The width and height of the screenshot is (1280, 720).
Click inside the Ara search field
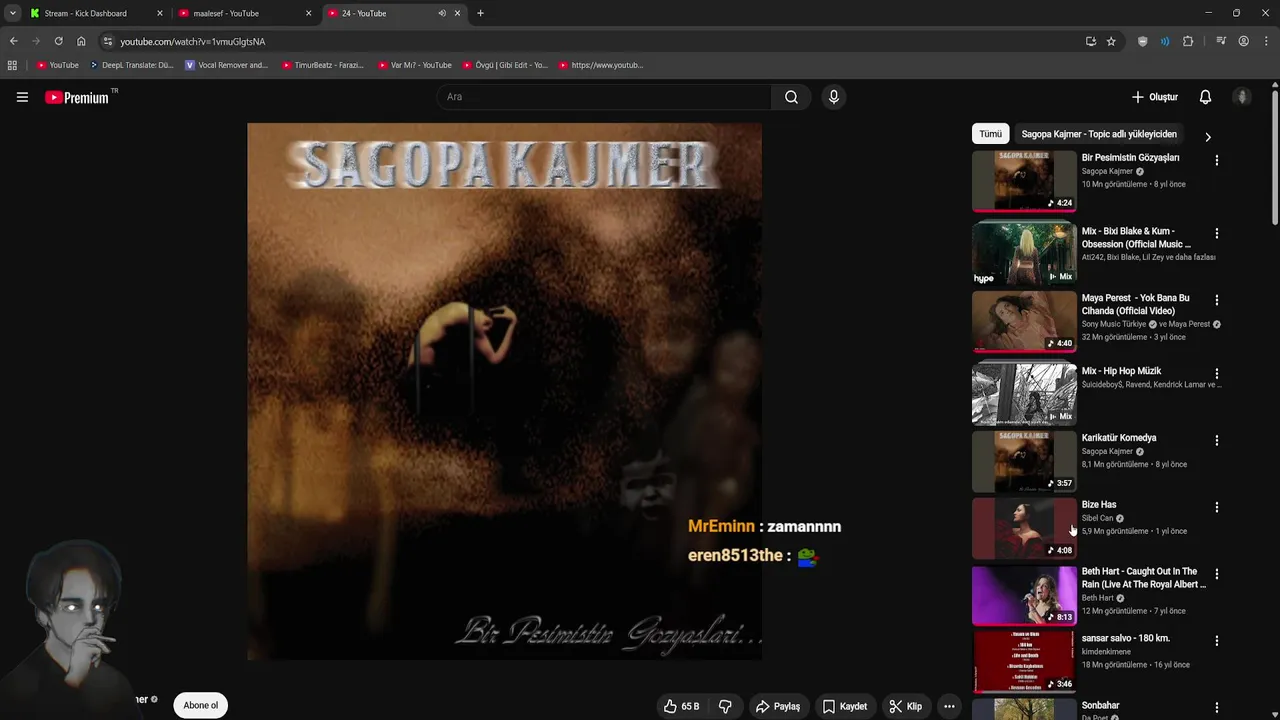pyautogui.click(x=604, y=97)
